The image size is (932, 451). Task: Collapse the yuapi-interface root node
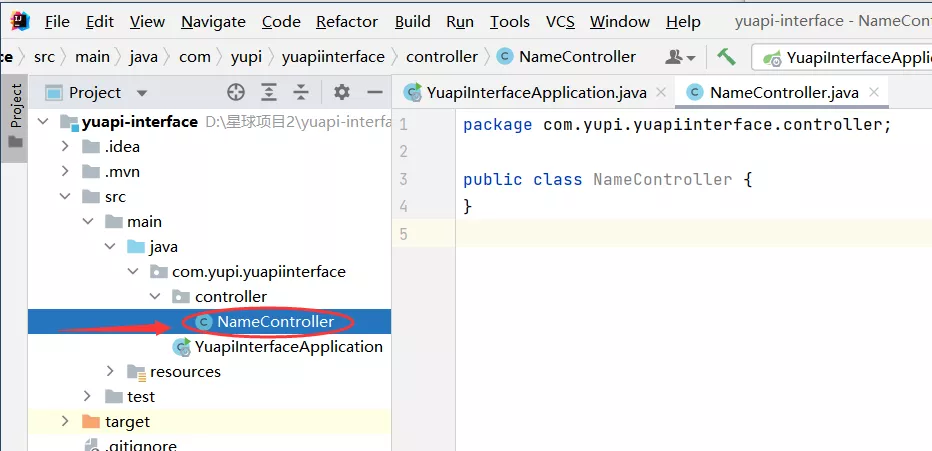[x=43, y=122]
